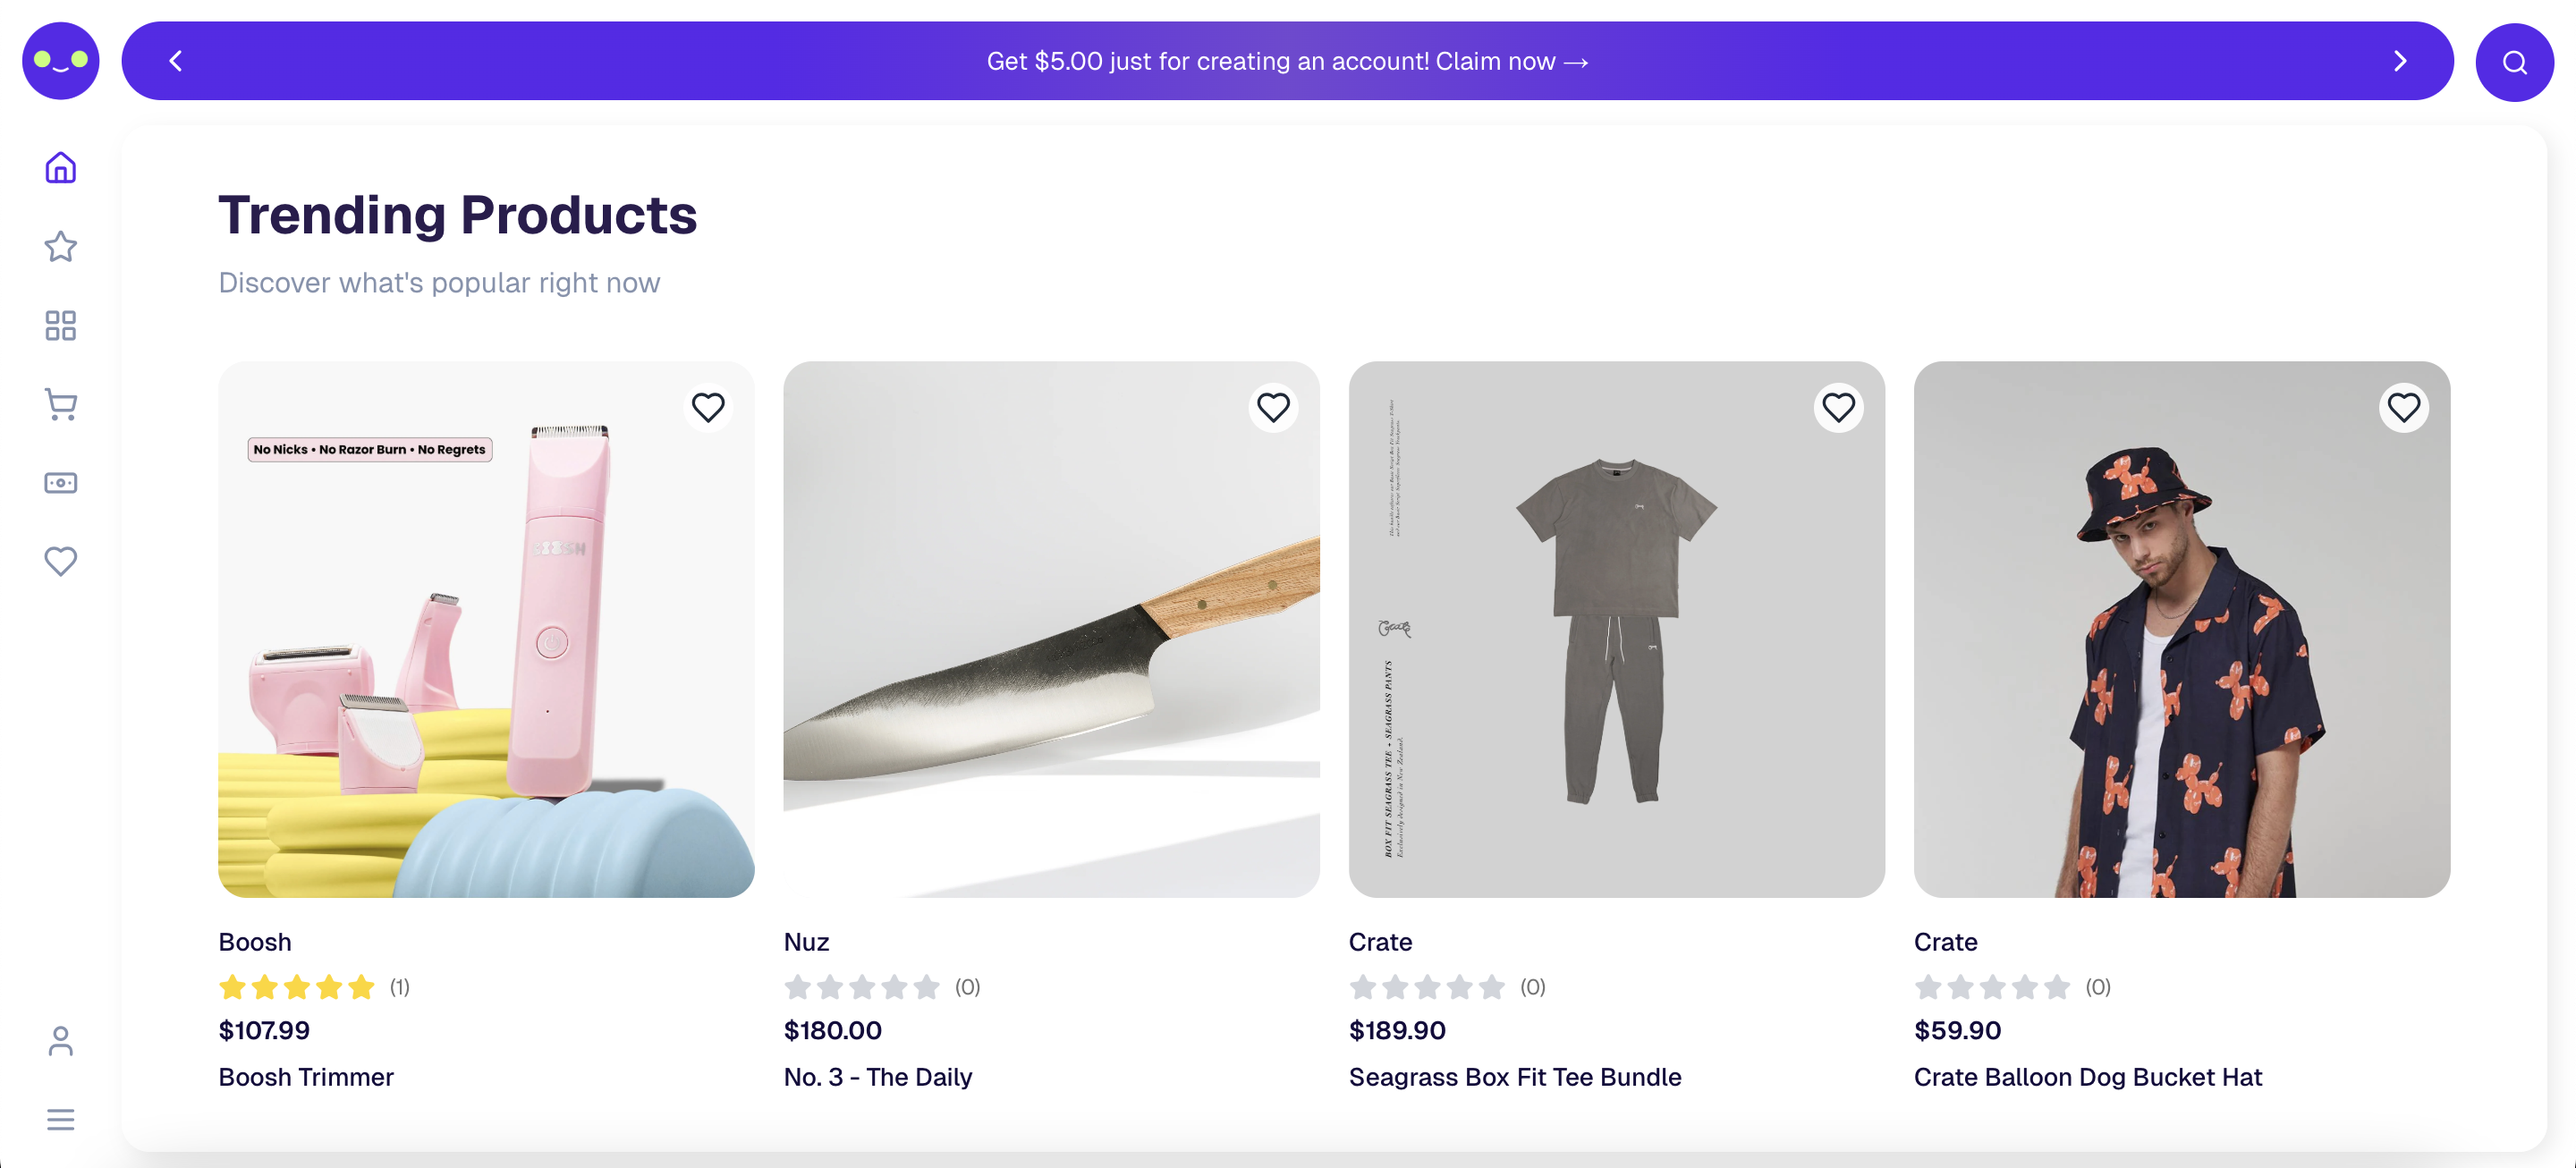Open the Home page from the sidebar

(x=60, y=167)
